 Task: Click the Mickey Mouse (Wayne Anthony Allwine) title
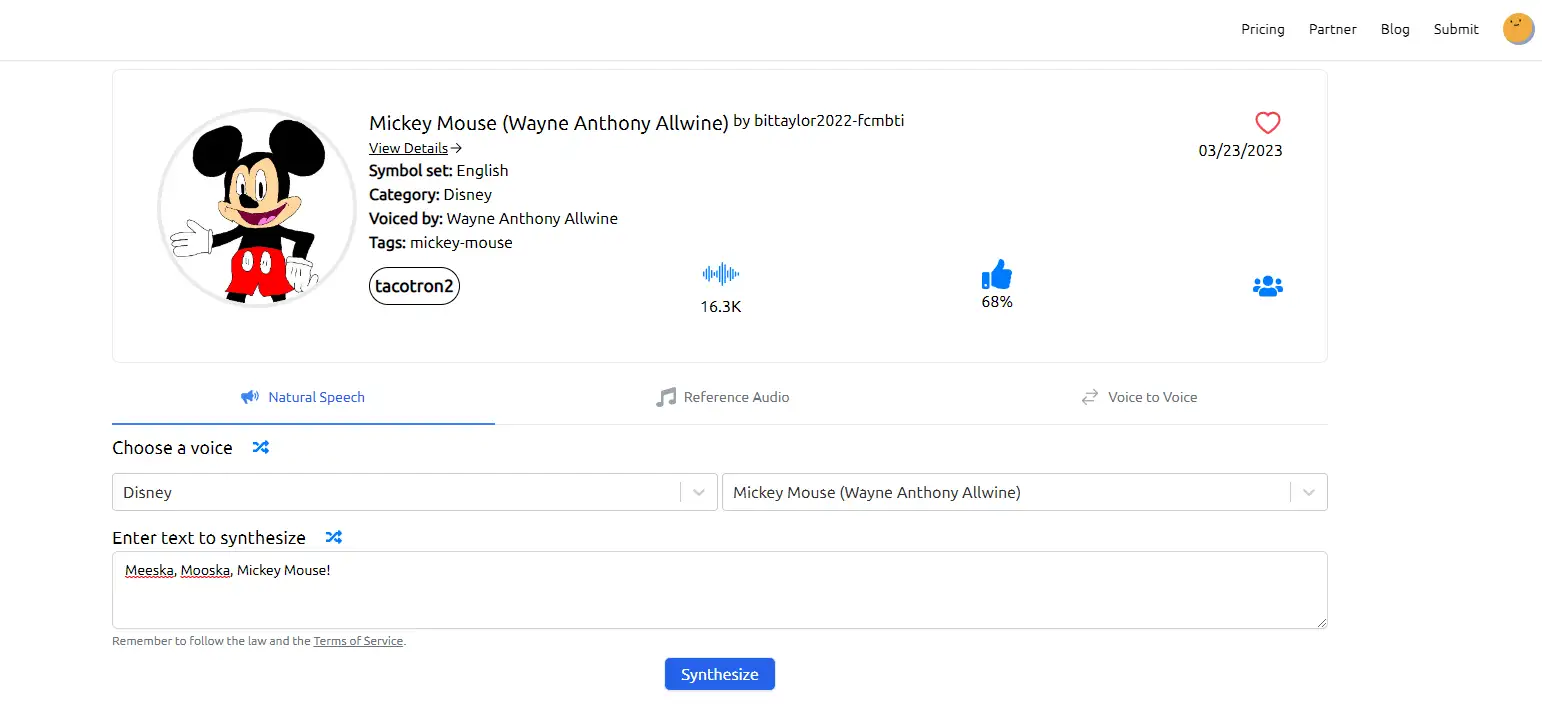click(549, 123)
